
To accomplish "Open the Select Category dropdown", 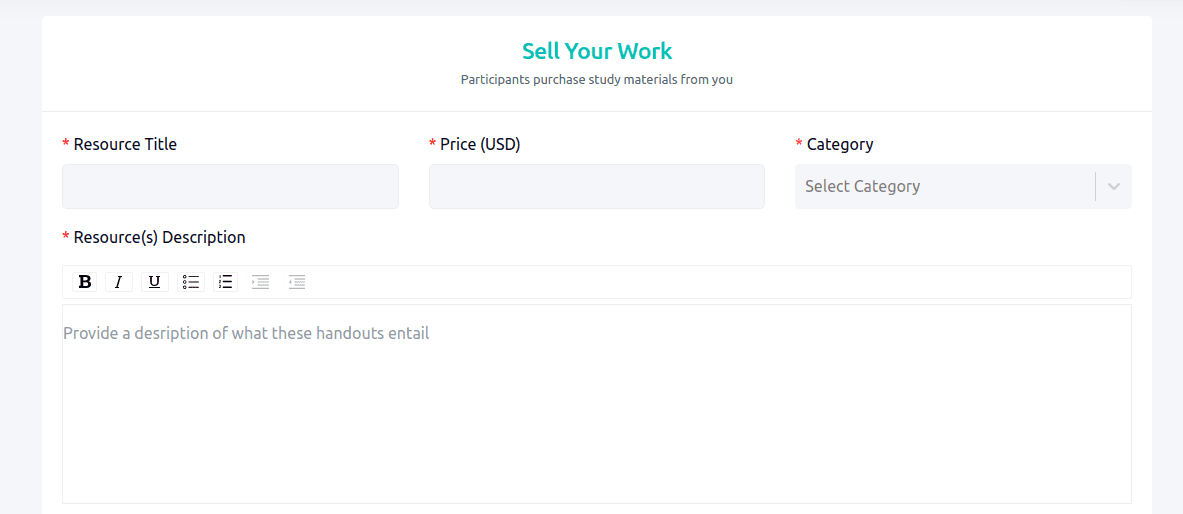I will (x=963, y=186).
